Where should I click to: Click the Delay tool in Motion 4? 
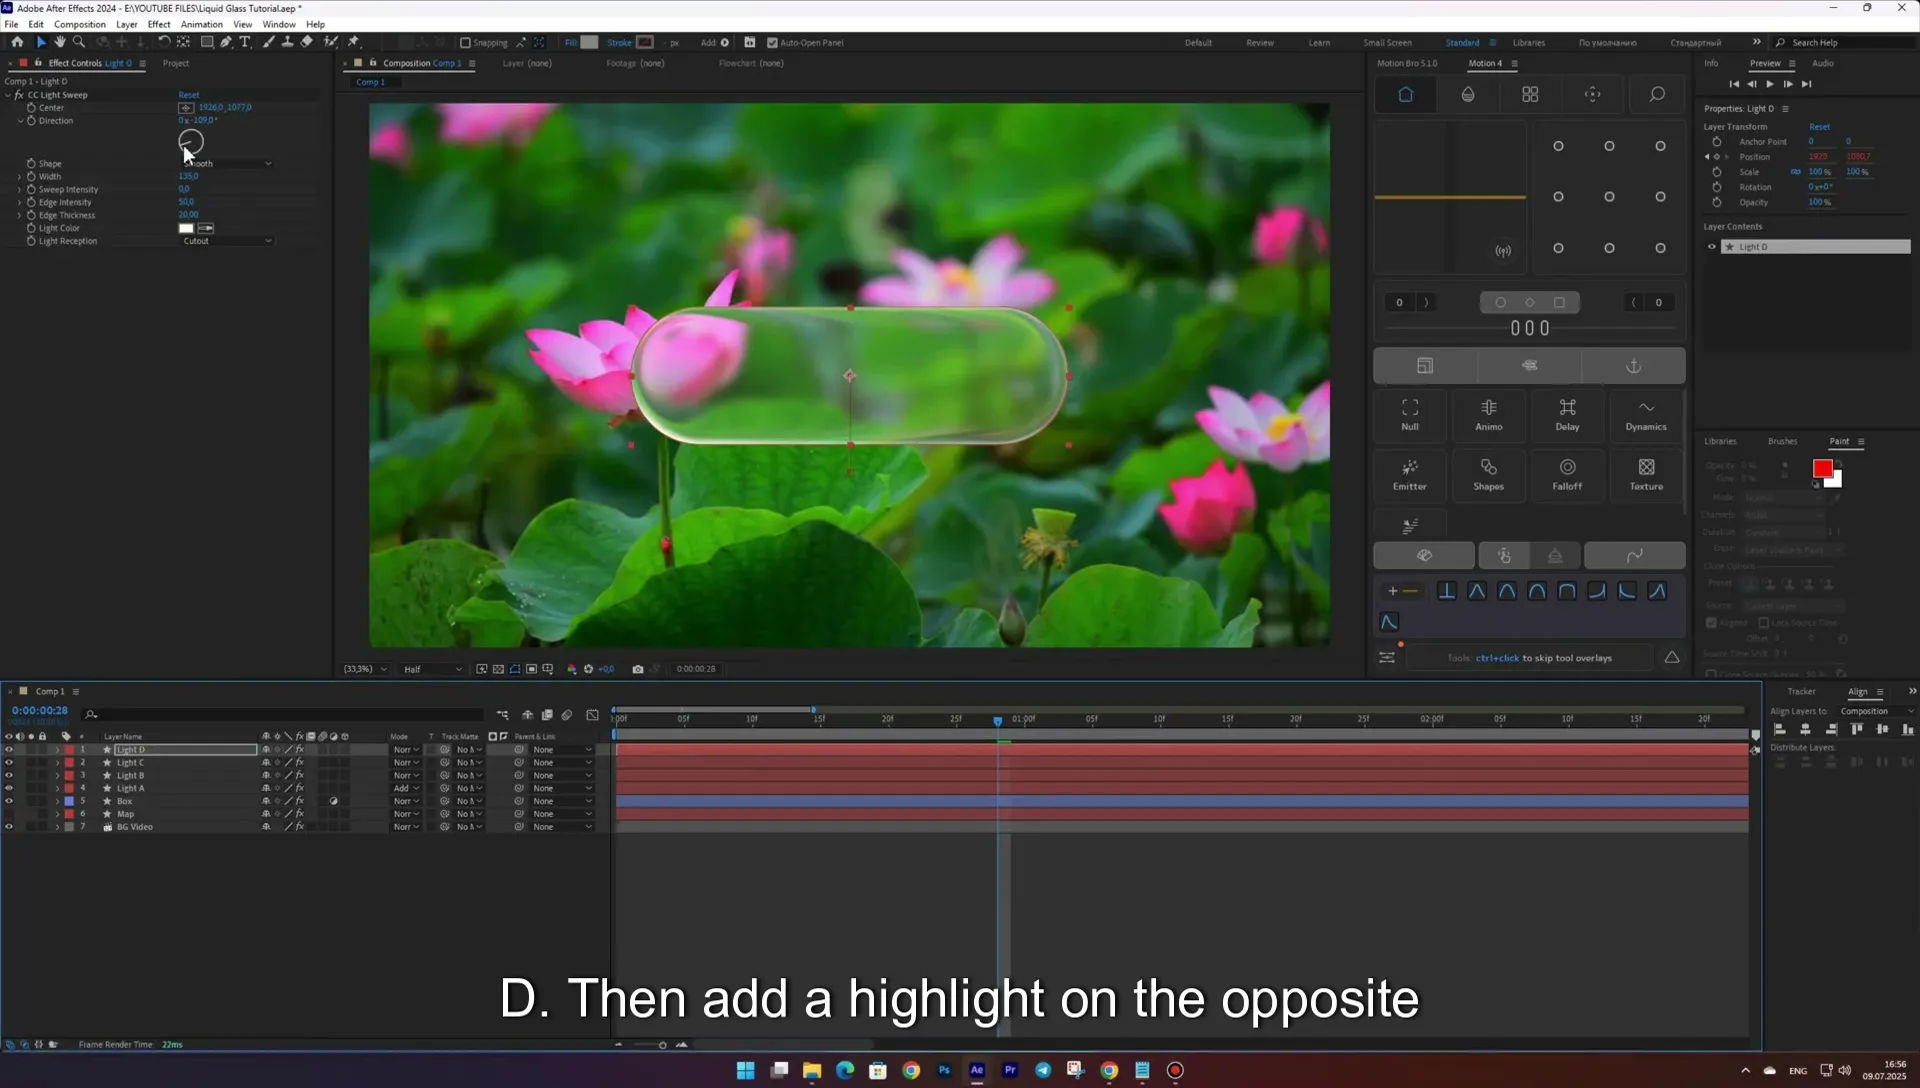(1567, 414)
